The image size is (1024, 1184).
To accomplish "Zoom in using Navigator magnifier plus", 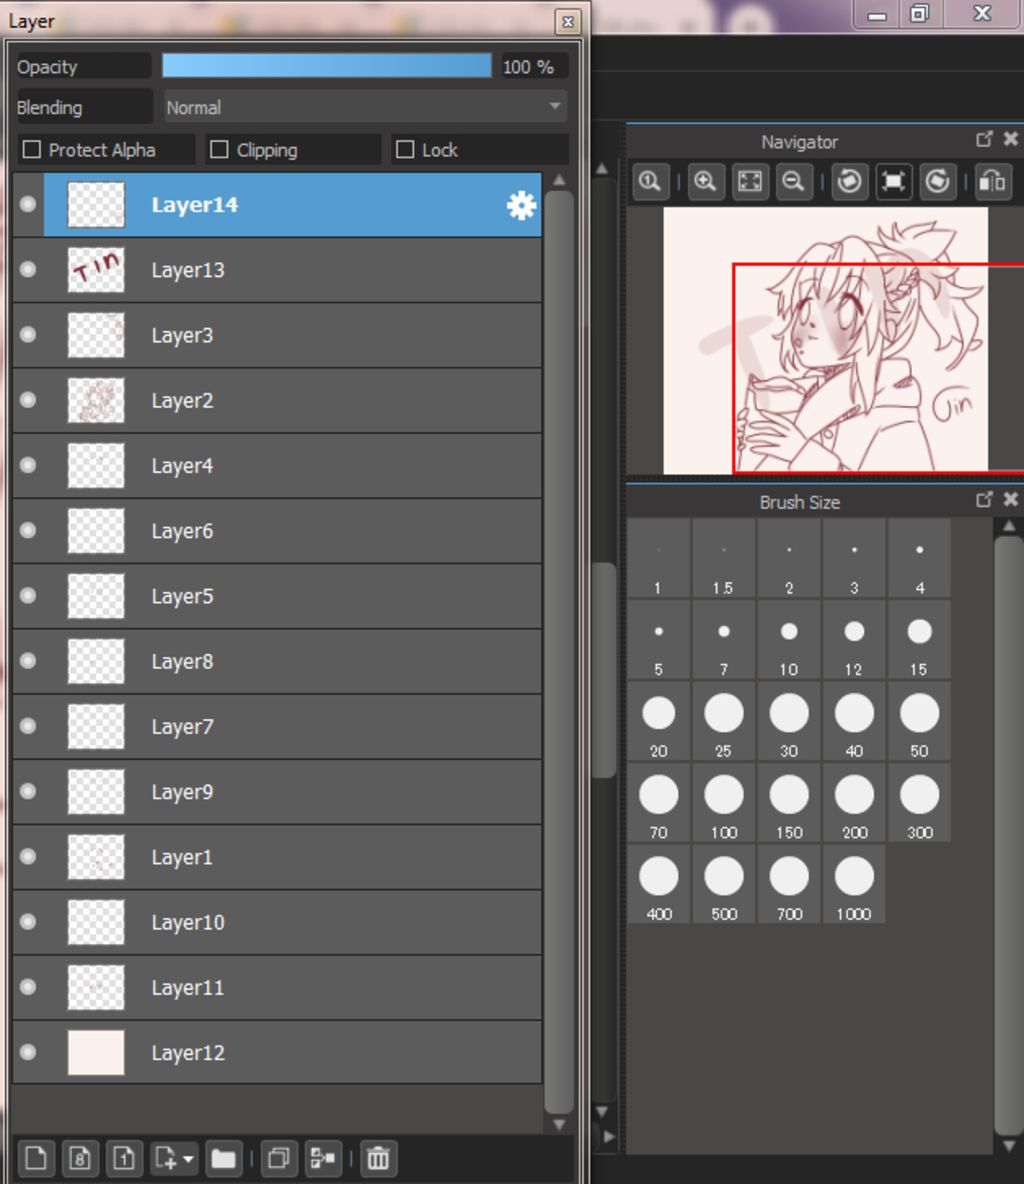I will coord(705,181).
